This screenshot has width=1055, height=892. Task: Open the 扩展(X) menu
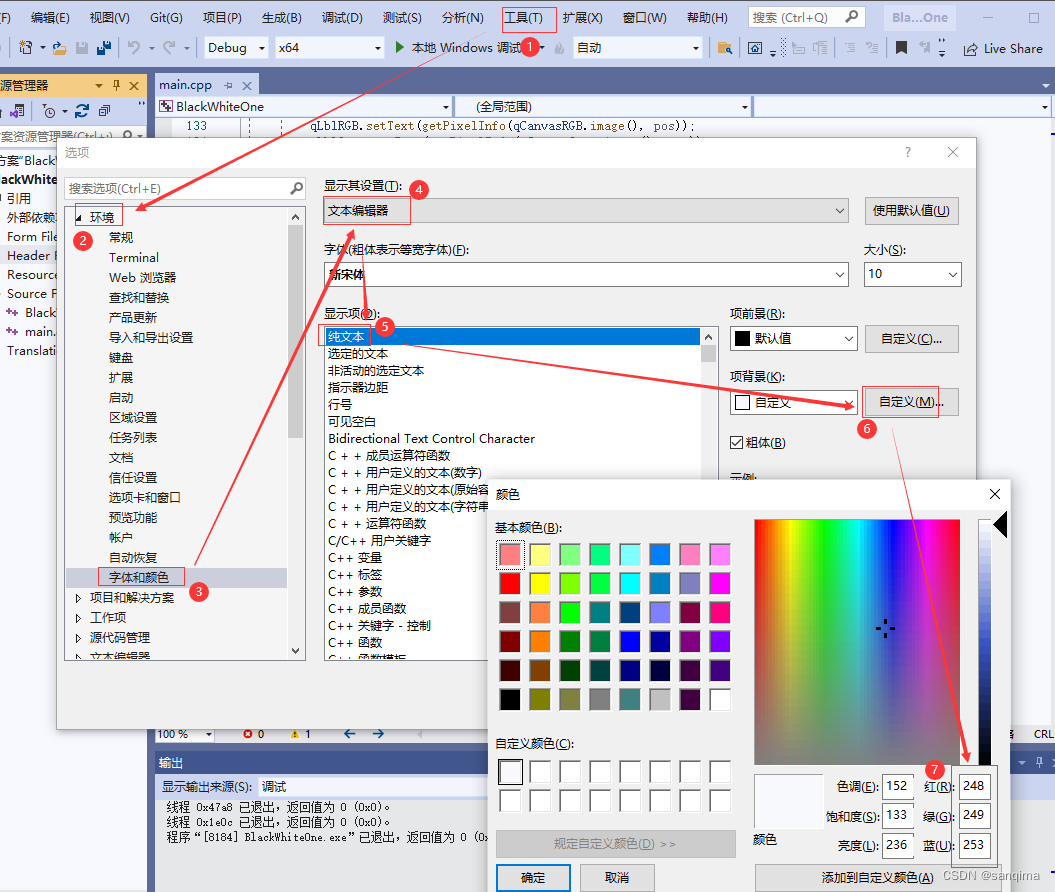583,18
